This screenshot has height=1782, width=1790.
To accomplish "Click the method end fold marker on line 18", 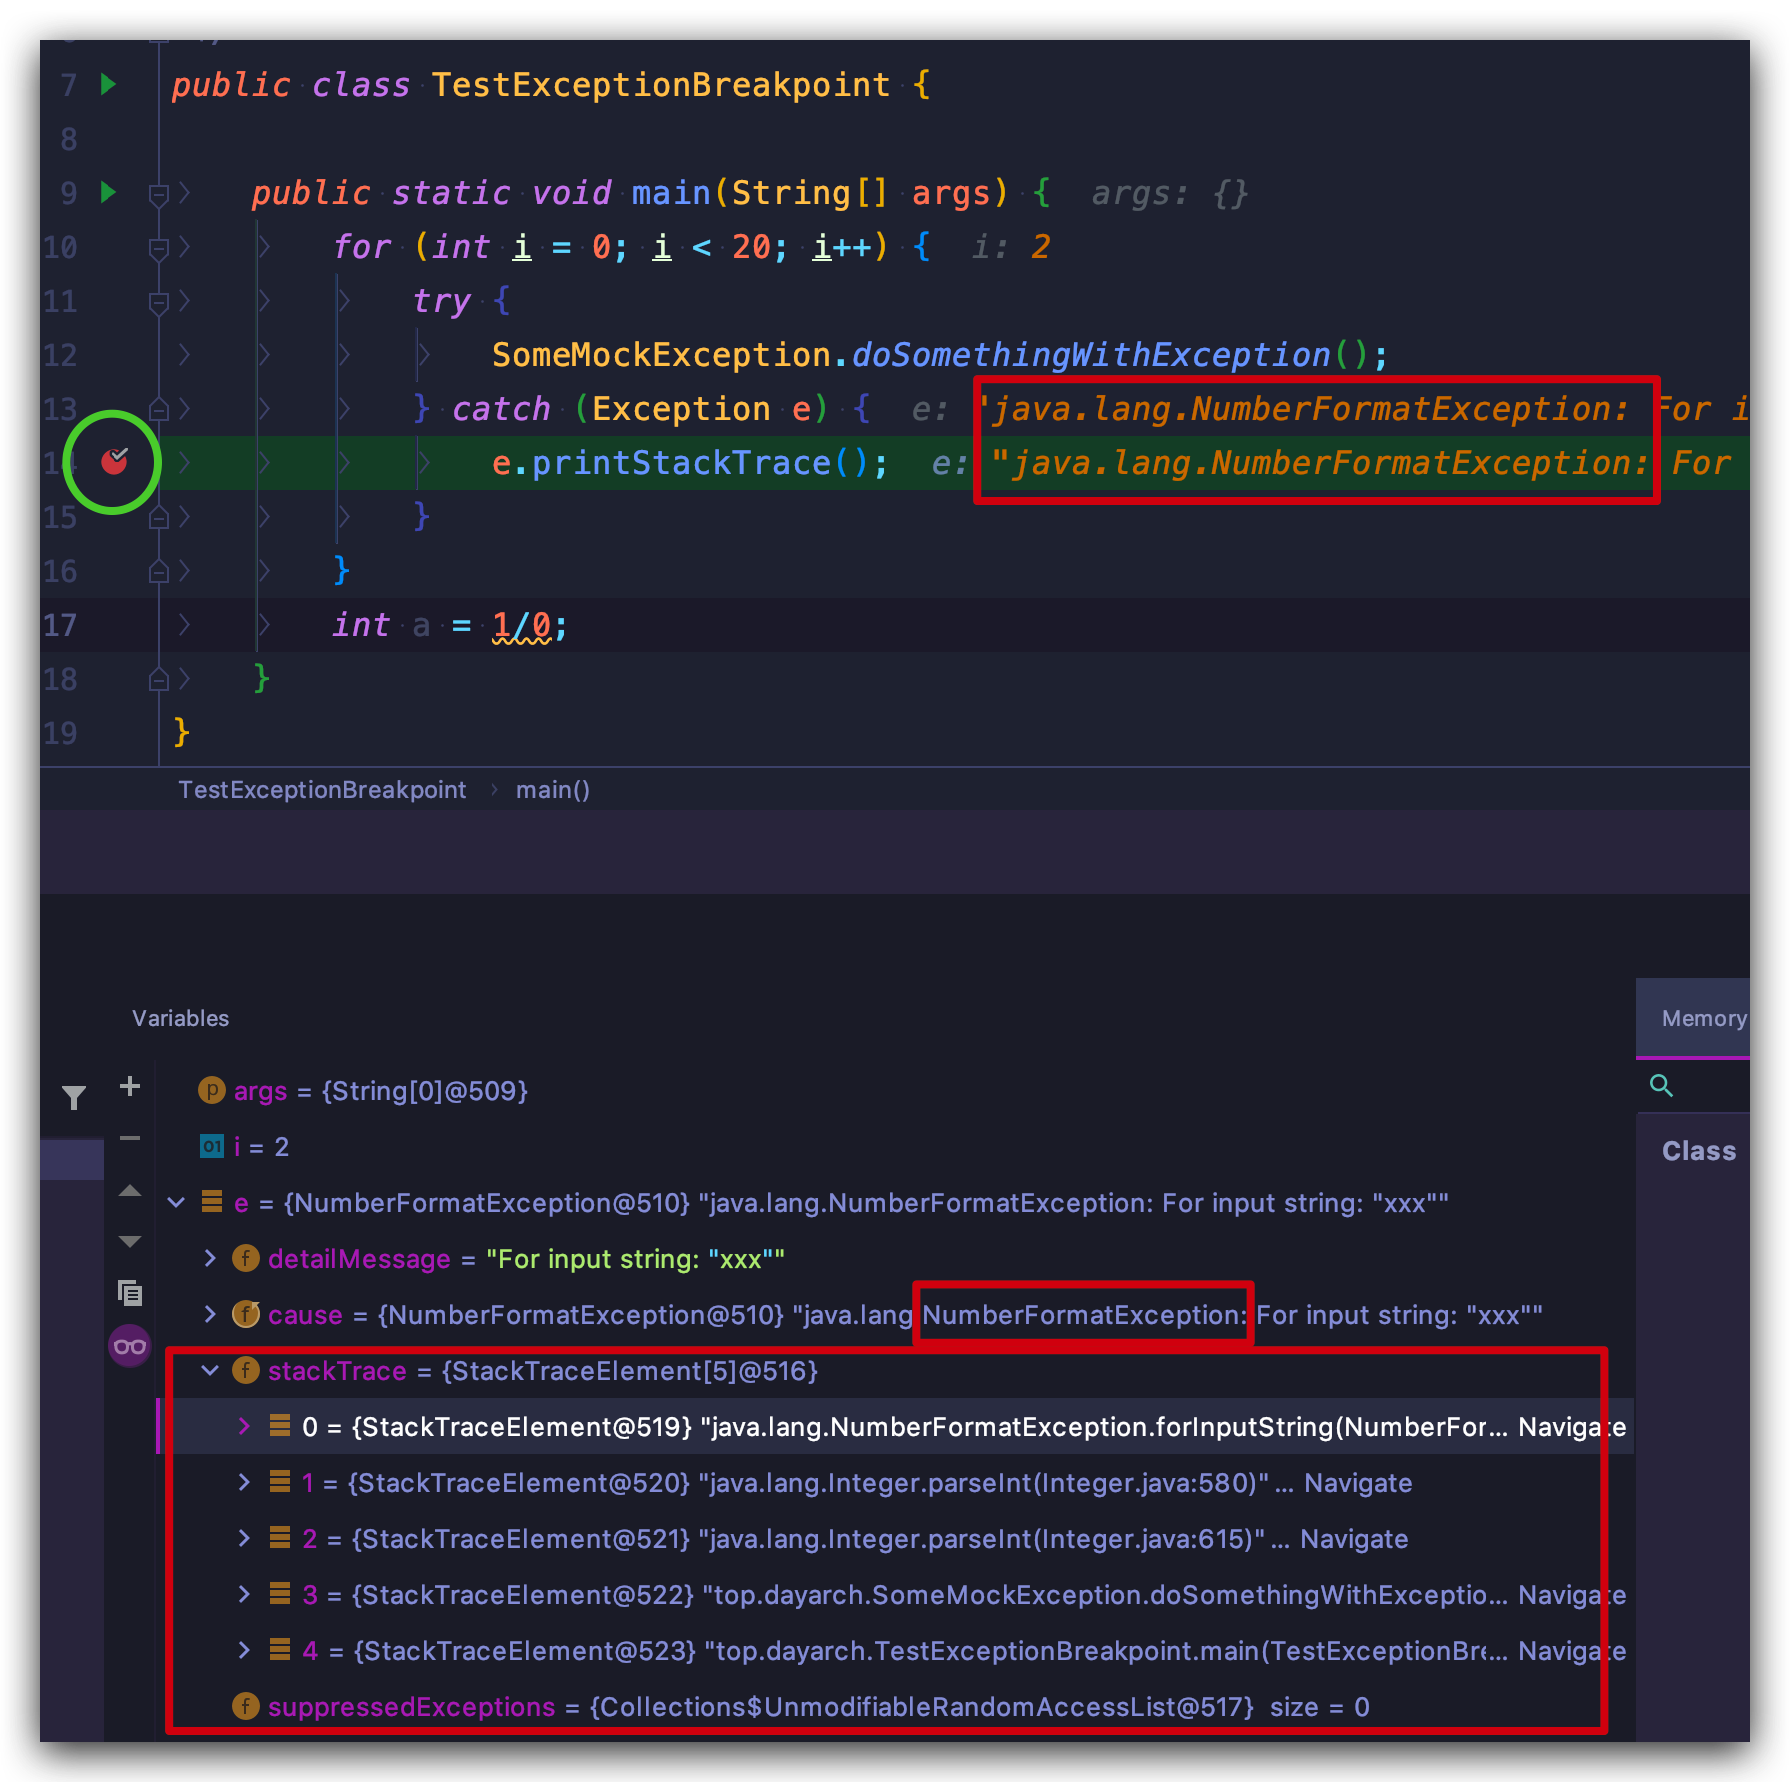I will coord(158,679).
